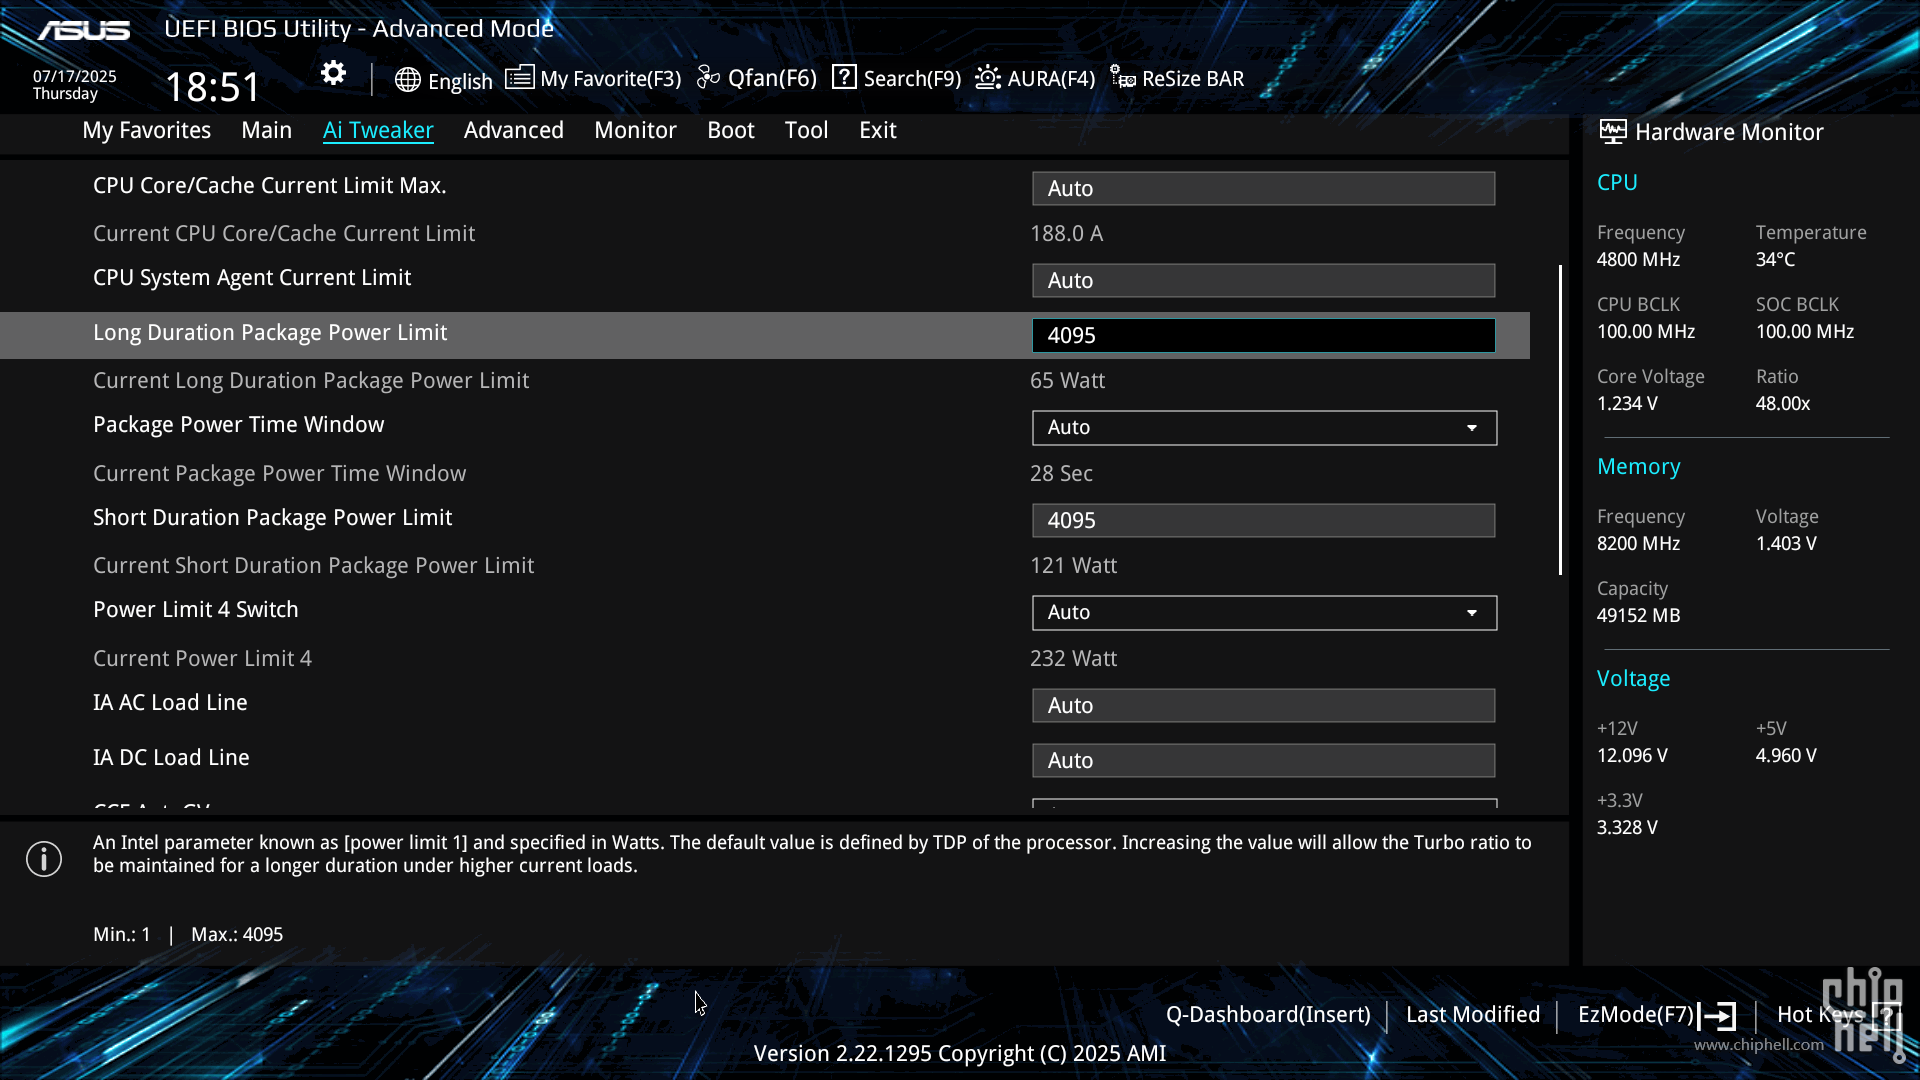Select Power Limit 4 Switch label
Screen dimensions: 1920x1080
pos(196,610)
